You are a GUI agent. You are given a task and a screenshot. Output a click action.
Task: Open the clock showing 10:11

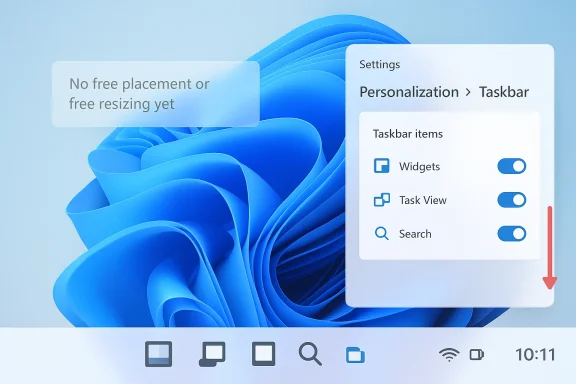pos(535,355)
